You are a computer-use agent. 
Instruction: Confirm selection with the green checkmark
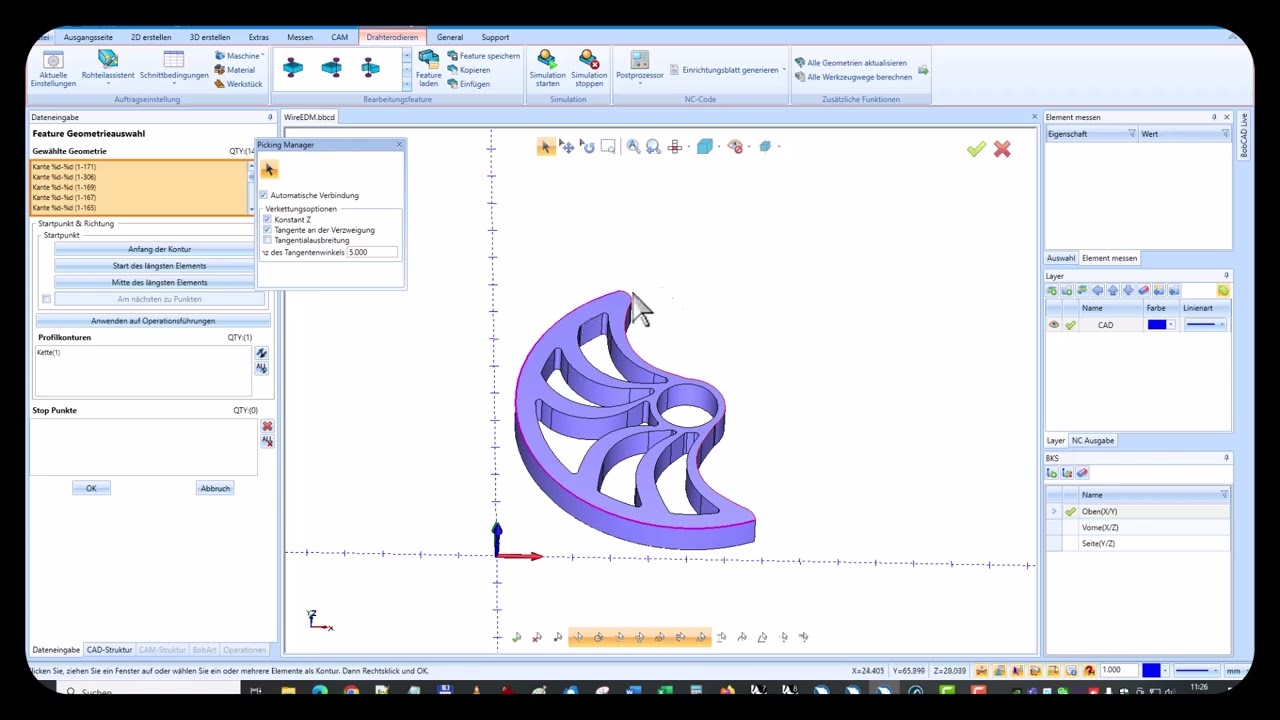pos(976,149)
